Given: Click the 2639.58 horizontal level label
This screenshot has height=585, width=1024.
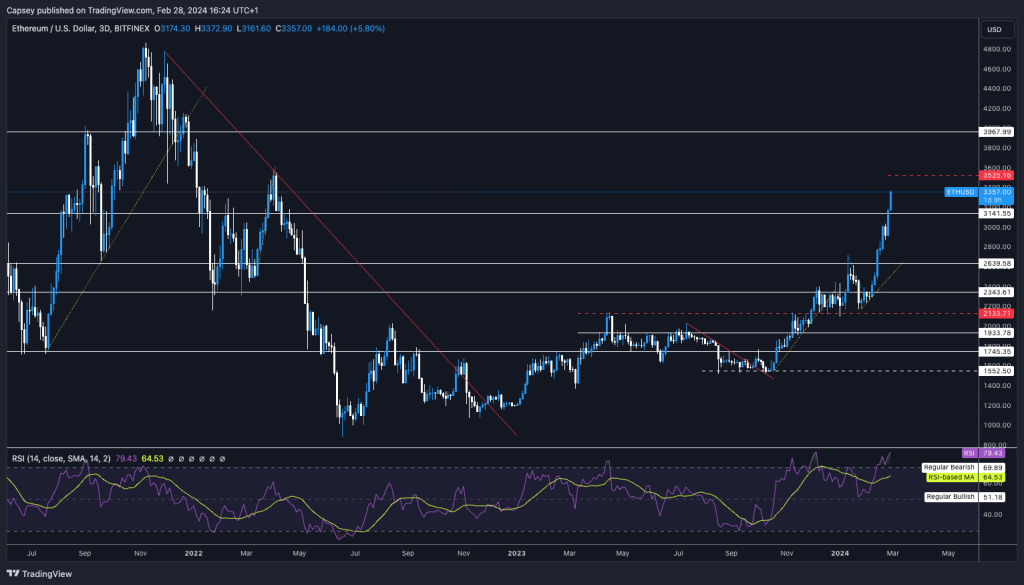Looking at the screenshot, I should [x=998, y=263].
